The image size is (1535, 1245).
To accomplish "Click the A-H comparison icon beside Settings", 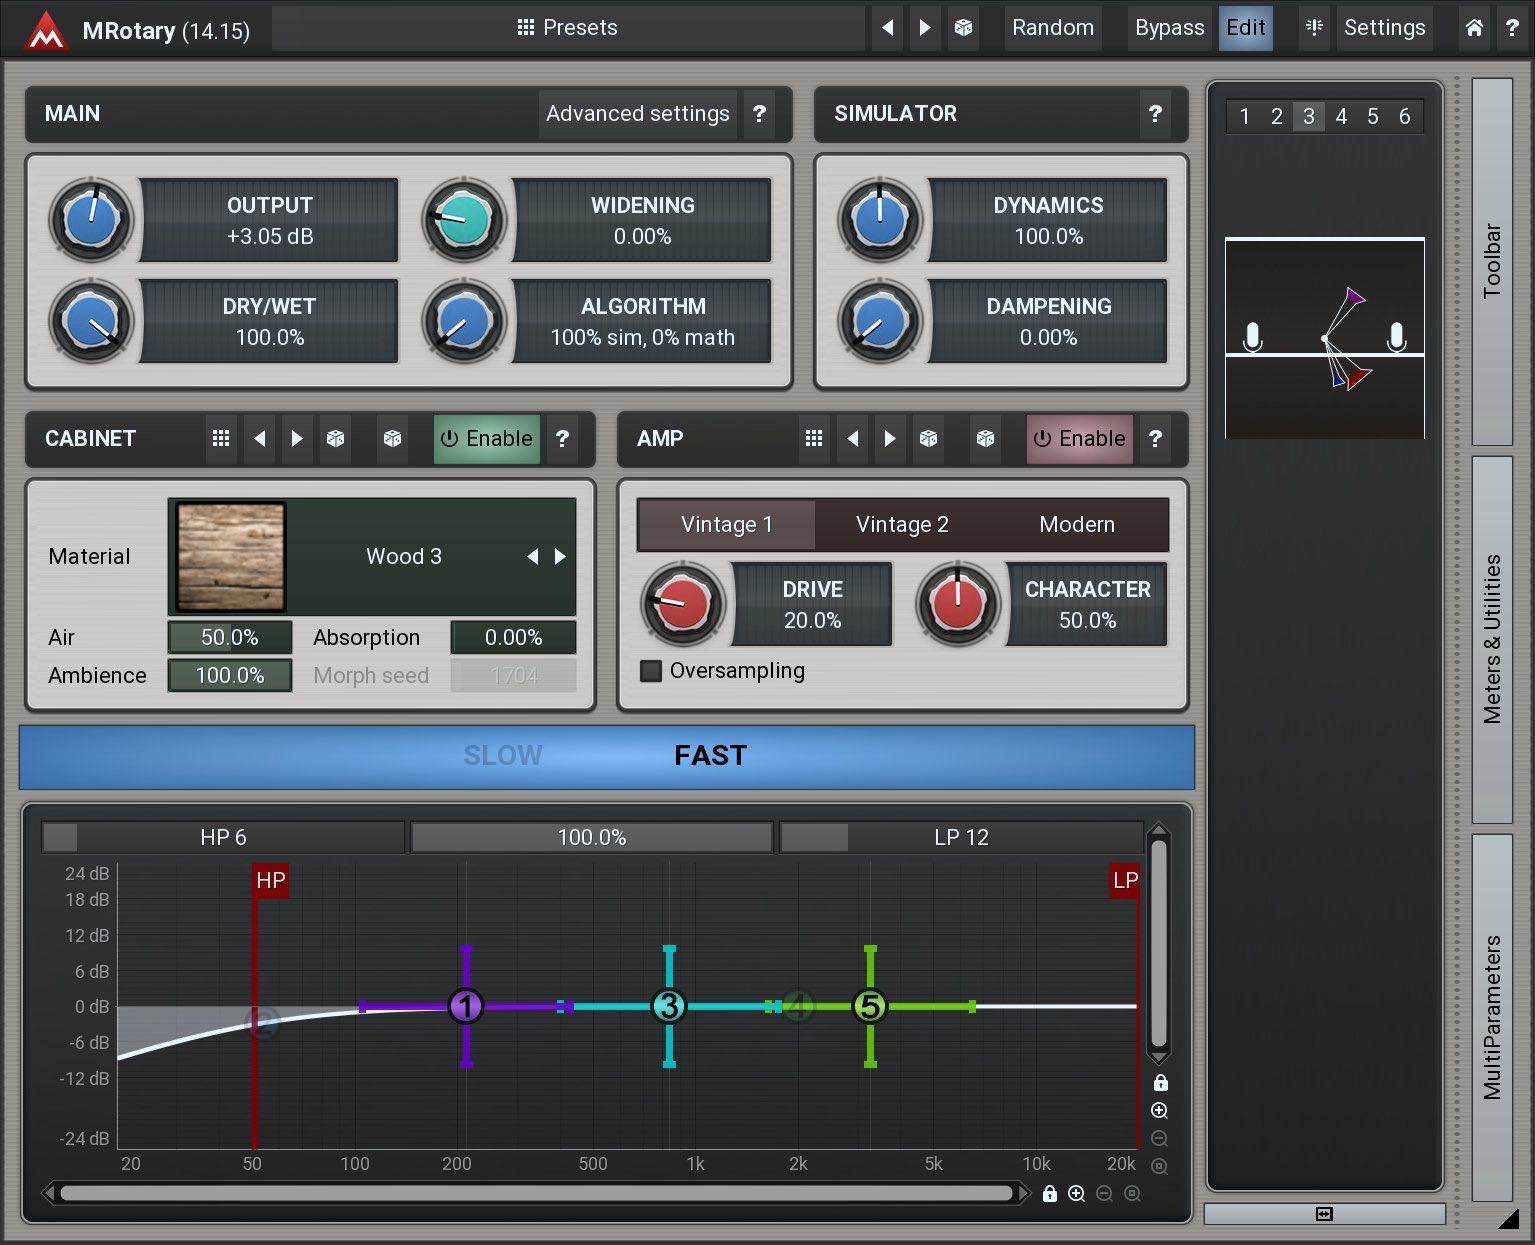I will click(x=1314, y=28).
